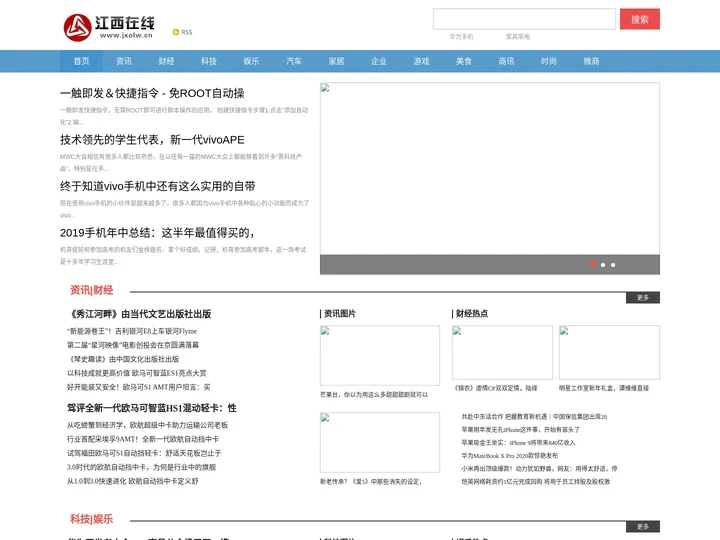Open article 《秀江河畔》由当代文艺出版社出版
The height and width of the screenshot is (540, 720).
click(139, 314)
